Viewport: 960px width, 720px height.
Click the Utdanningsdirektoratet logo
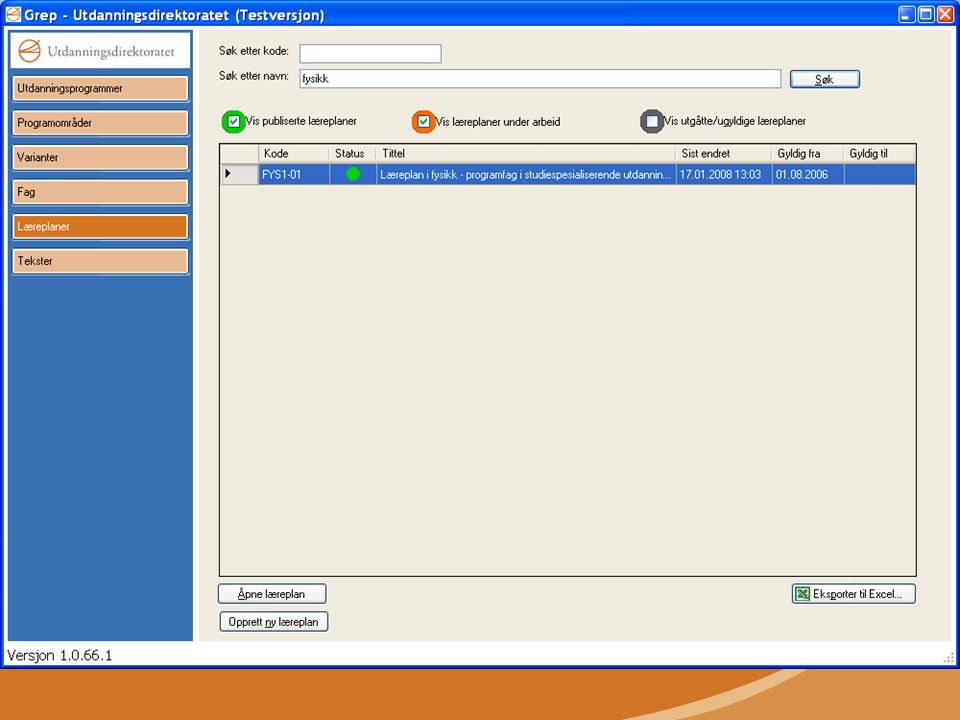100,51
